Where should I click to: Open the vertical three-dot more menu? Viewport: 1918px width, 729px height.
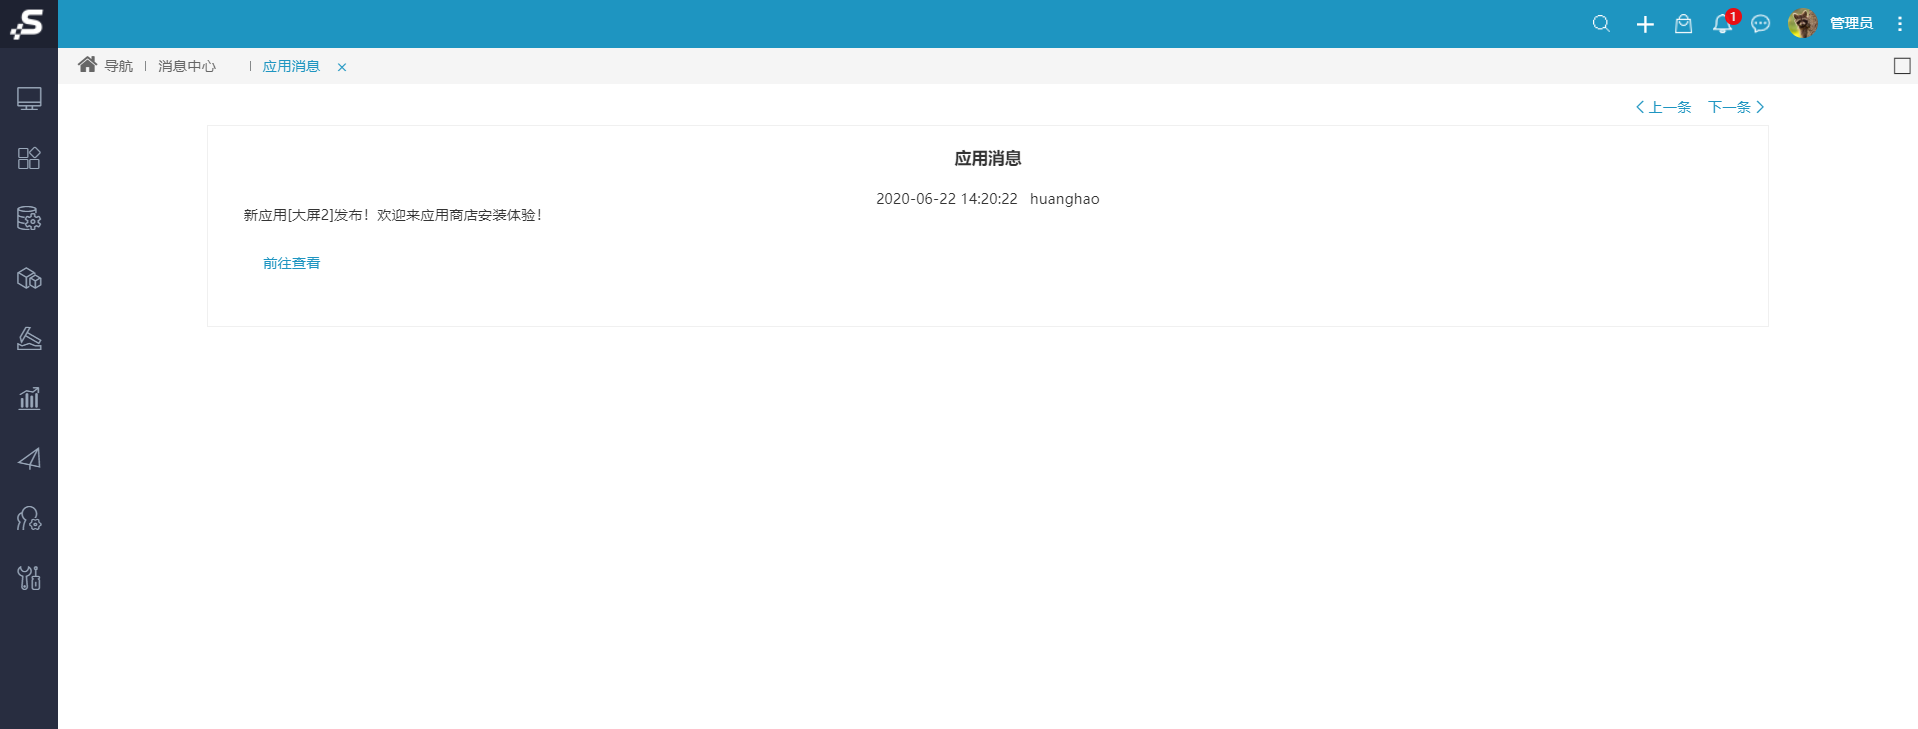tap(1900, 23)
